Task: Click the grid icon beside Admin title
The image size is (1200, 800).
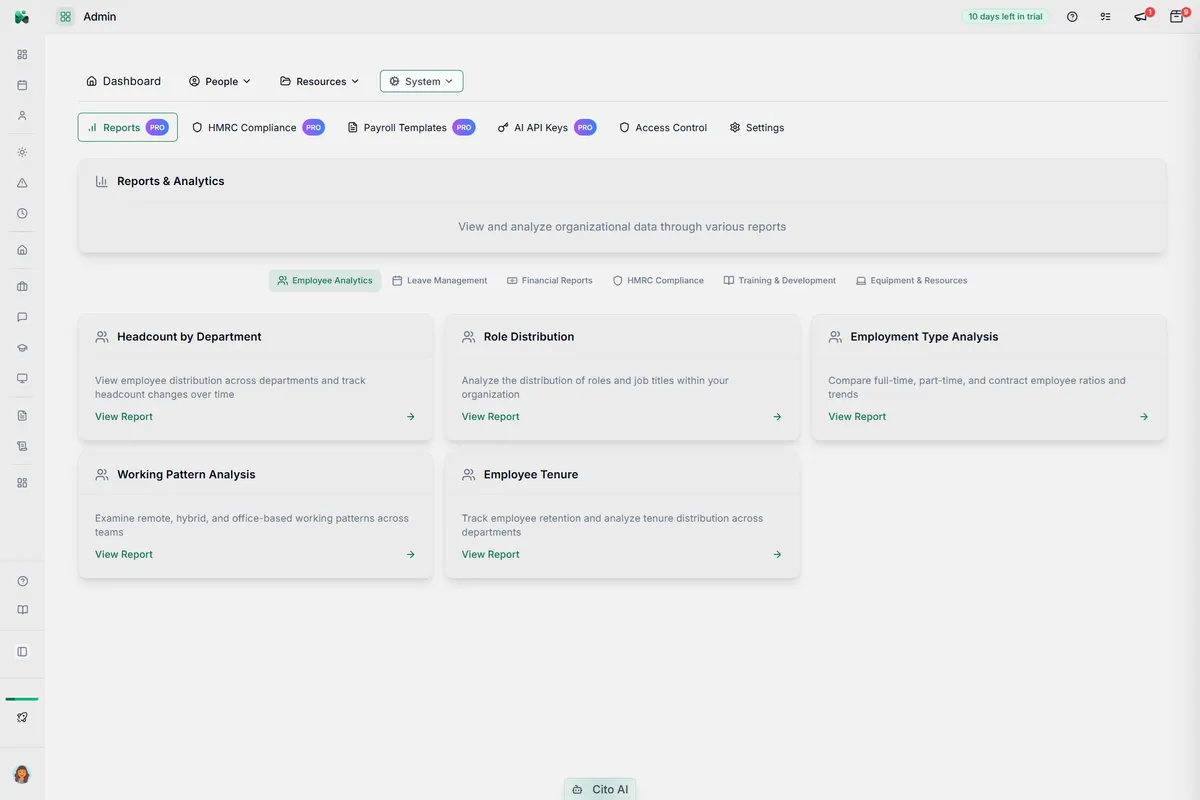Action: coord(65,17)
